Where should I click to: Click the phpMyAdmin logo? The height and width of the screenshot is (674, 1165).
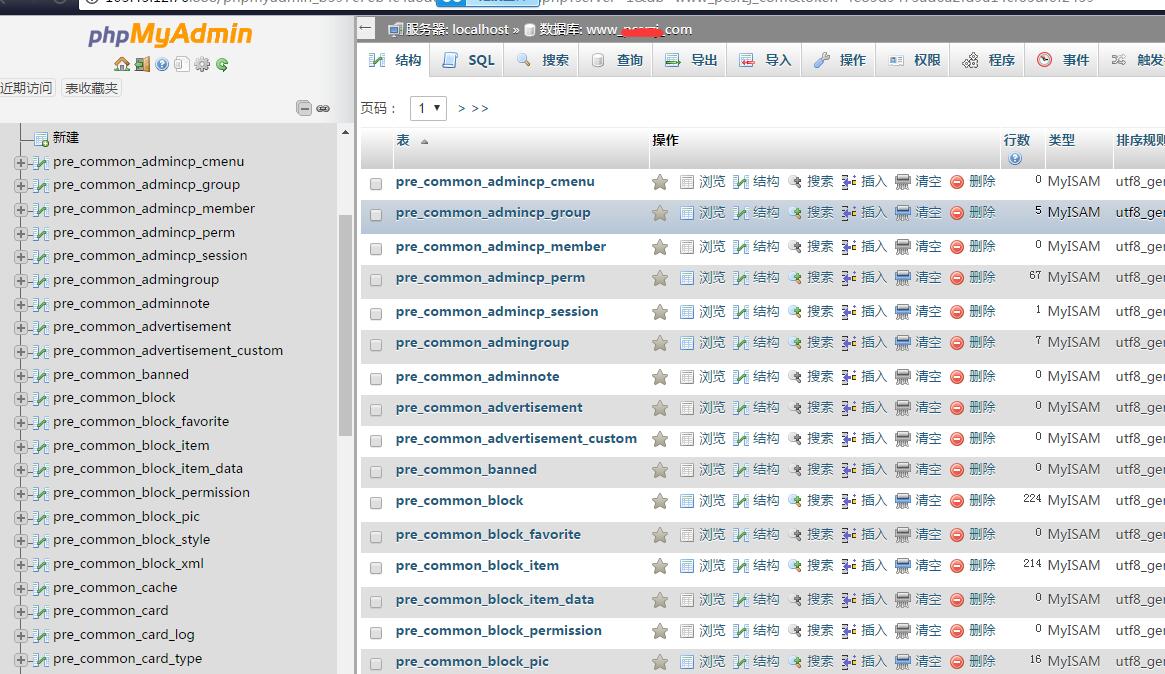pos(170,35)
